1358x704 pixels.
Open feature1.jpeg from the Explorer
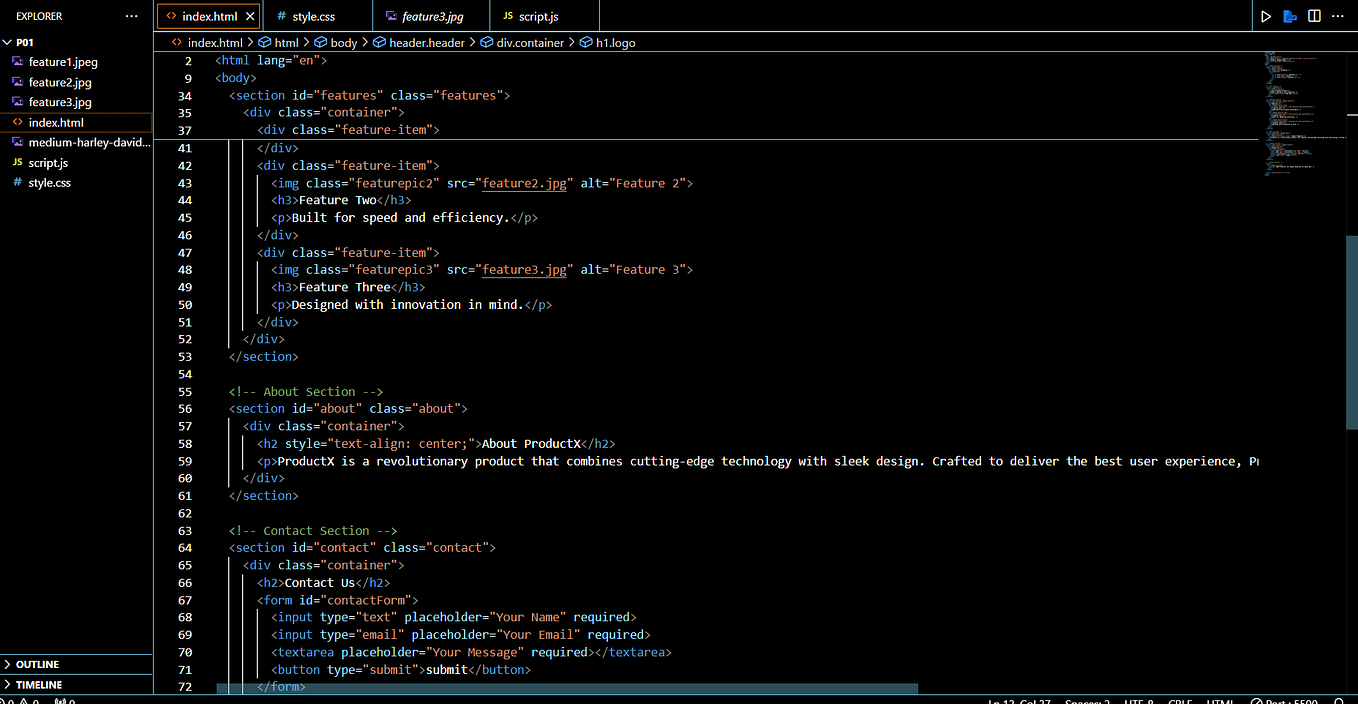(60, 61)
